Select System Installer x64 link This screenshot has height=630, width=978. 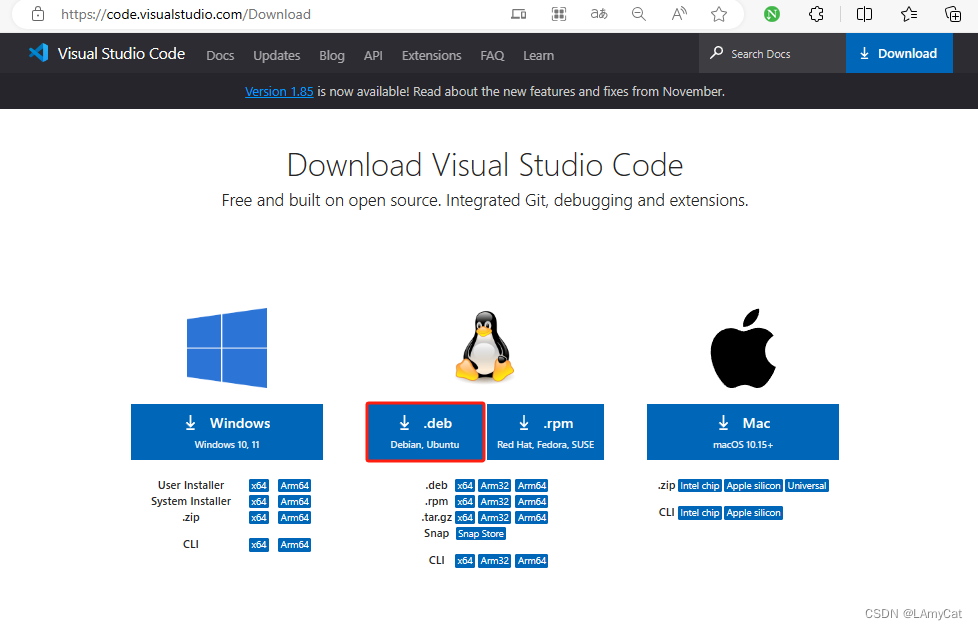tap(258, 502)
